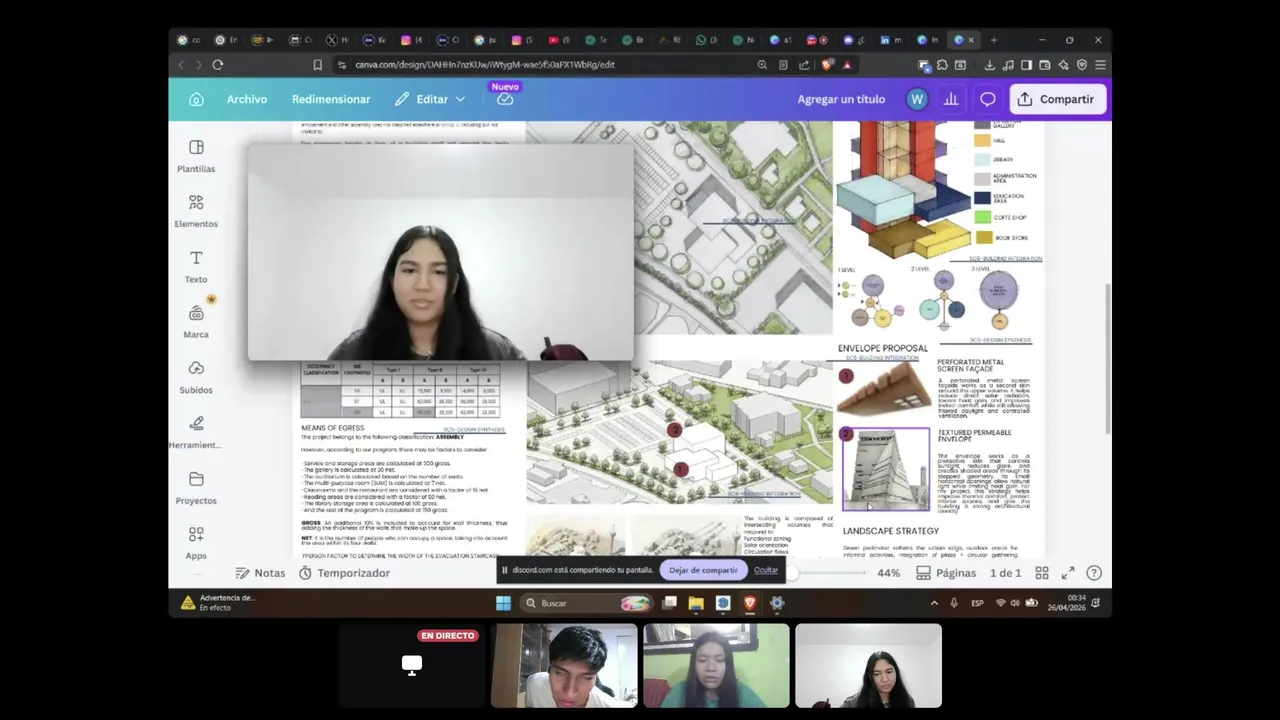This screenshot has width=1280, height=720.
Task: Open the browser hamburger menu
Action: [x=1100, y=65]
